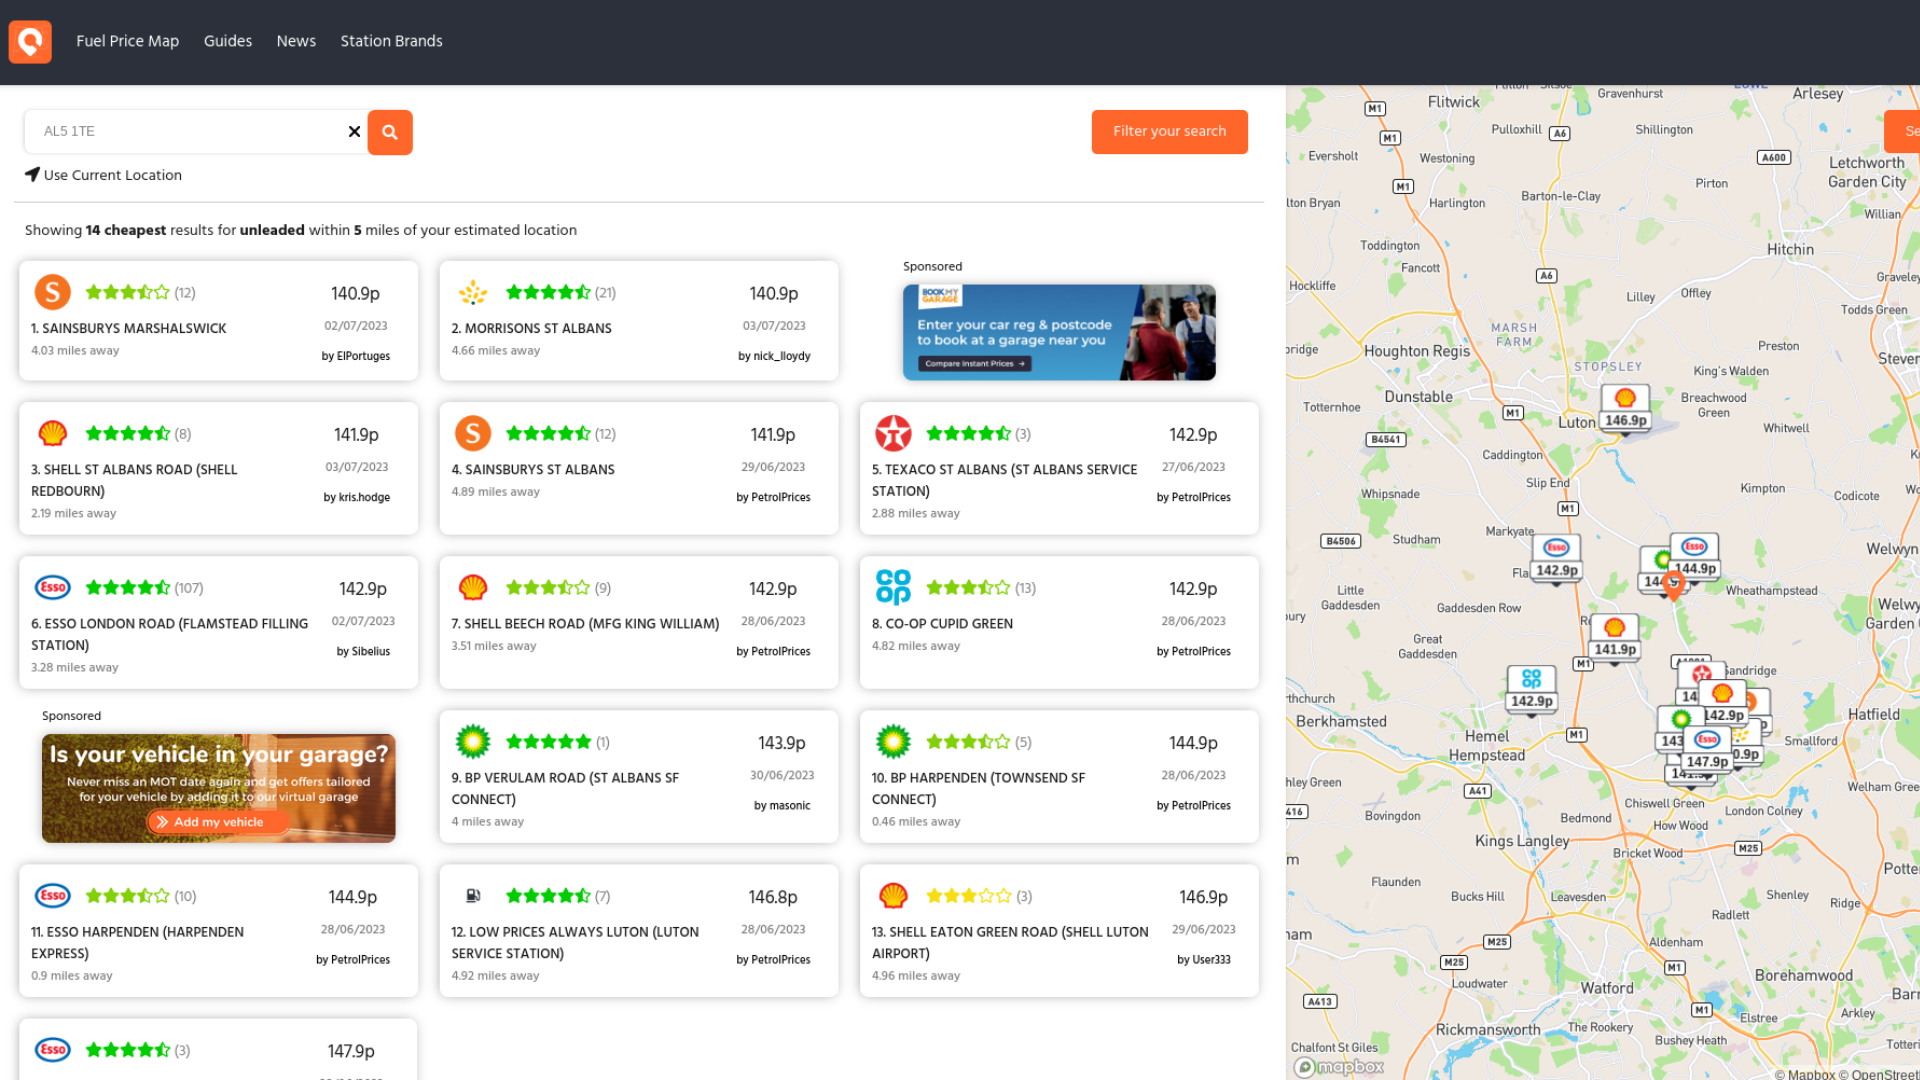Clear the postcode search field
The height and width of the screenshot is (1080, 1920).
(354, 131)
